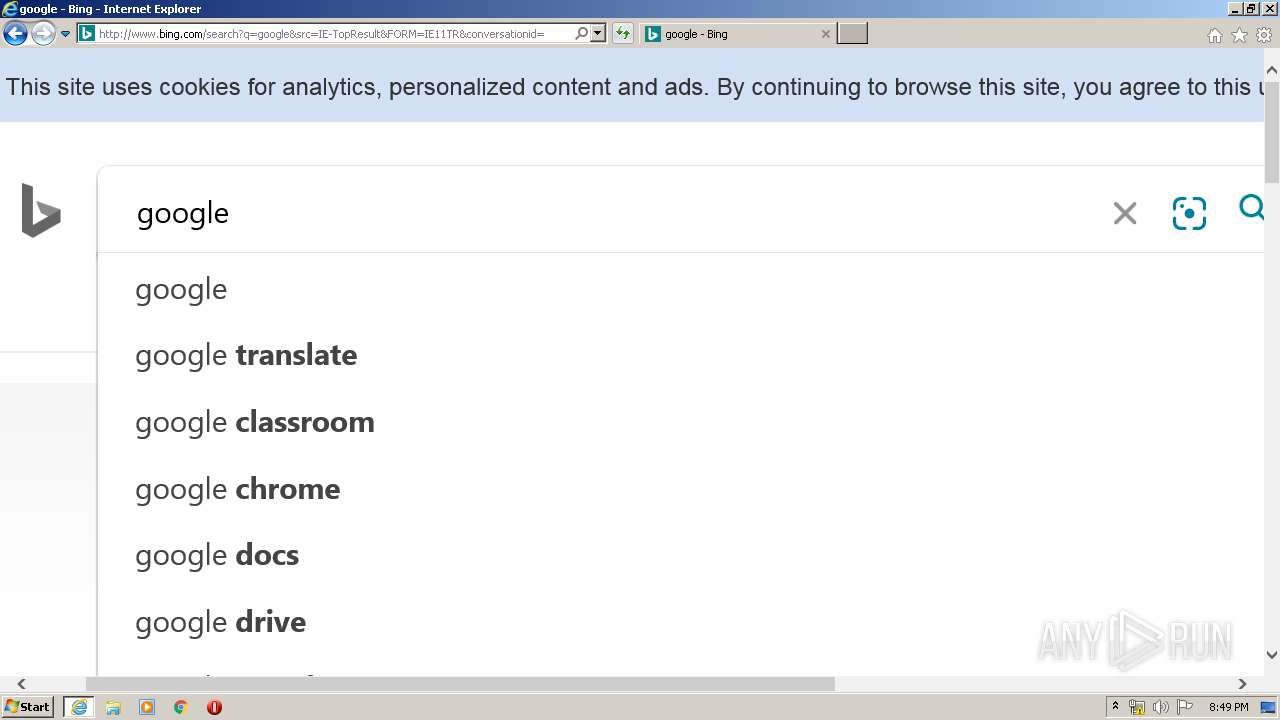Click the Refresh page icon
This screenshot has height=720, width=1280.
(623, 34)
